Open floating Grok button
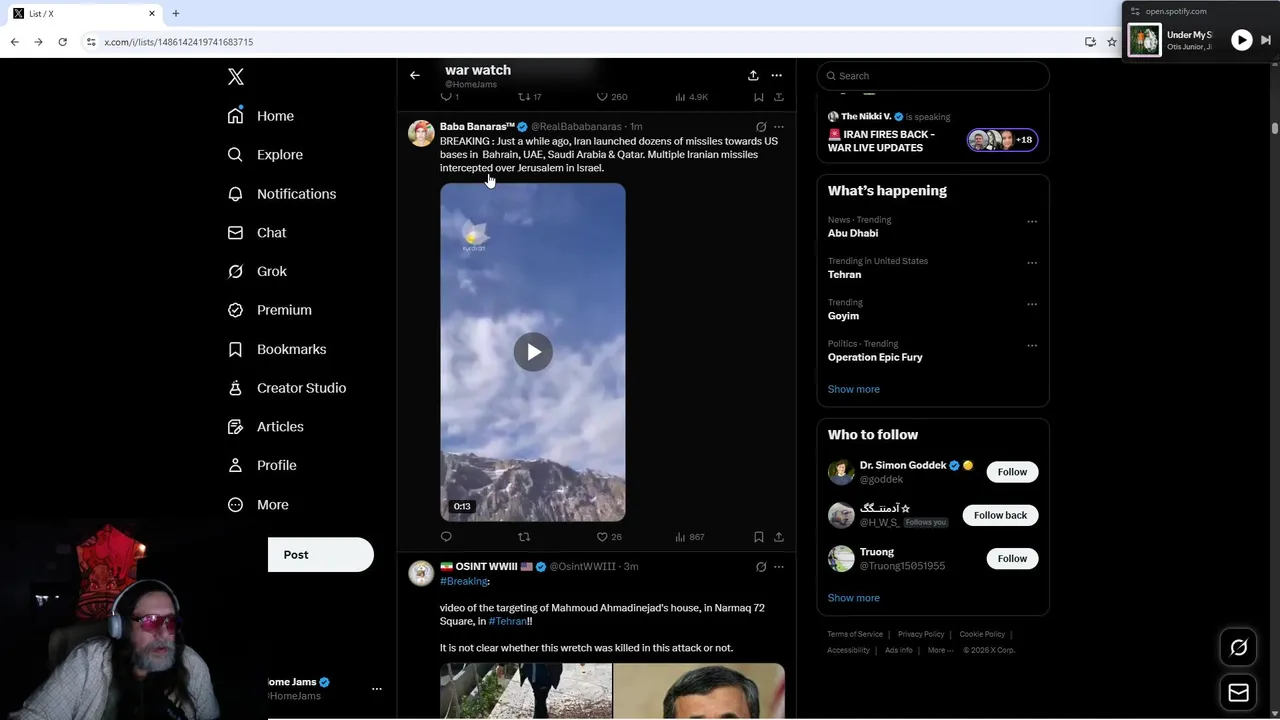This screenshot has height=720, width=1280. click(x=1238, y=648)
